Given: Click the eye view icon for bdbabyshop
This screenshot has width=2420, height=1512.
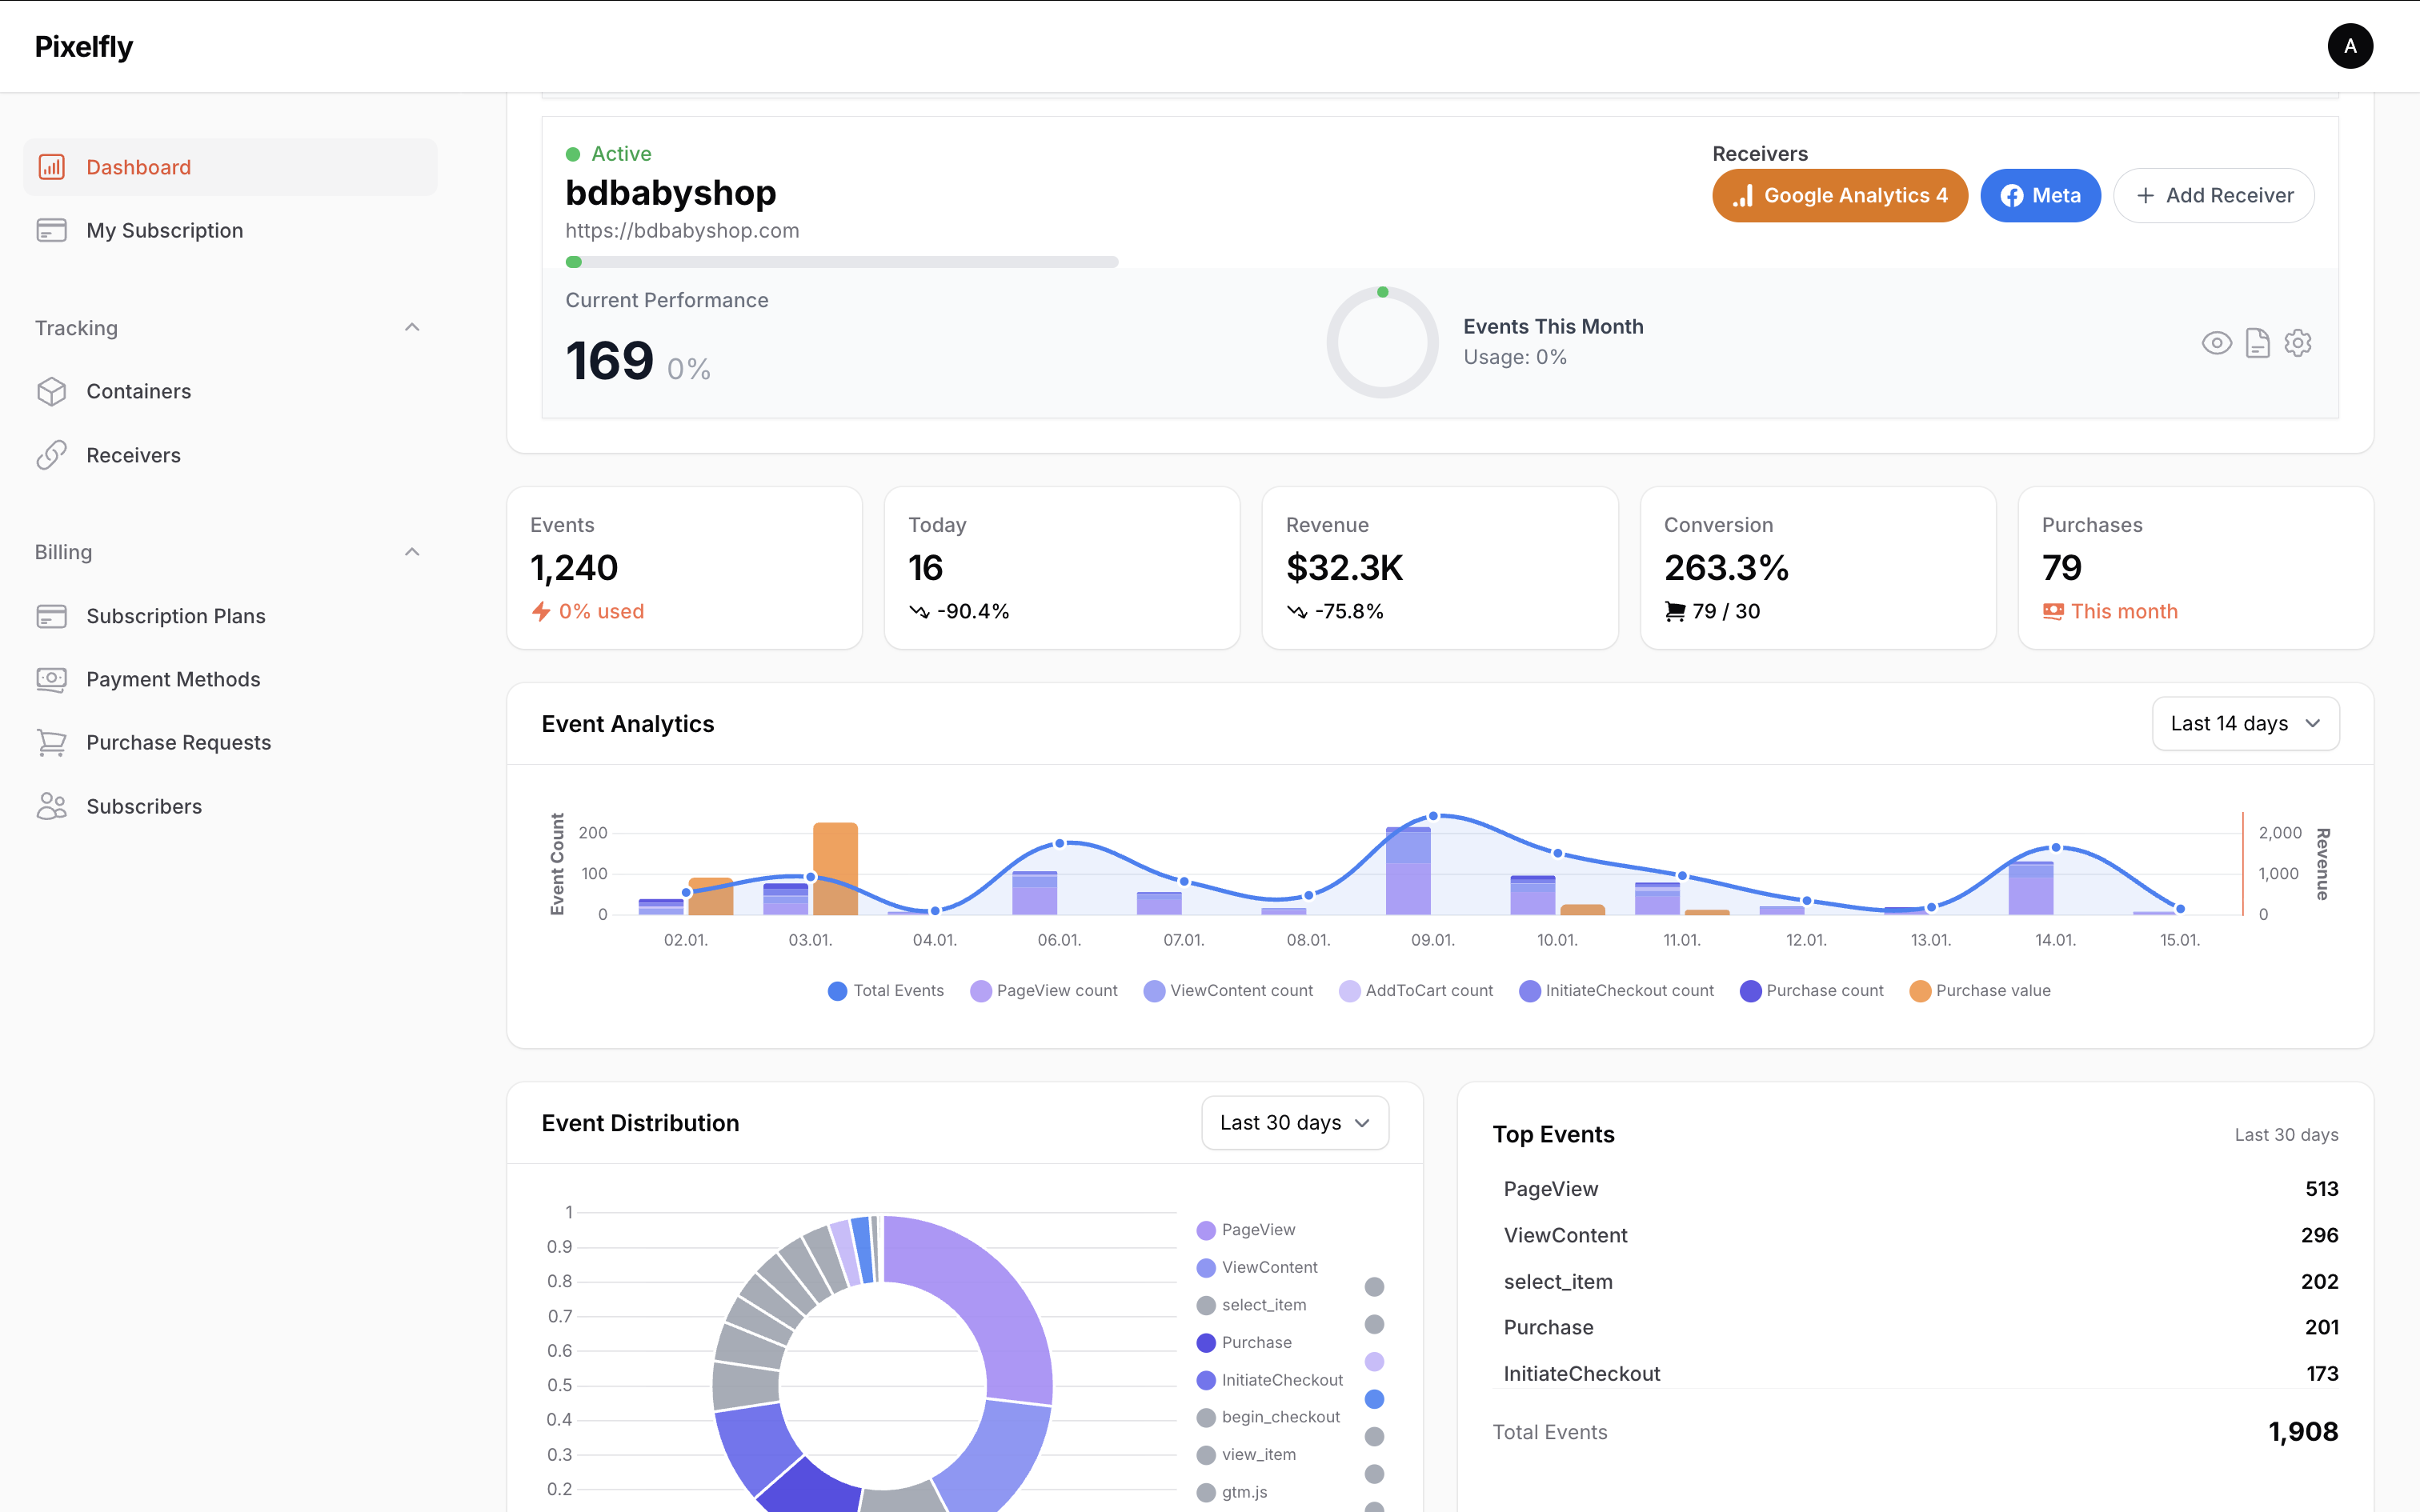Looking at the screenshot, I should (x=2216, y=343).
